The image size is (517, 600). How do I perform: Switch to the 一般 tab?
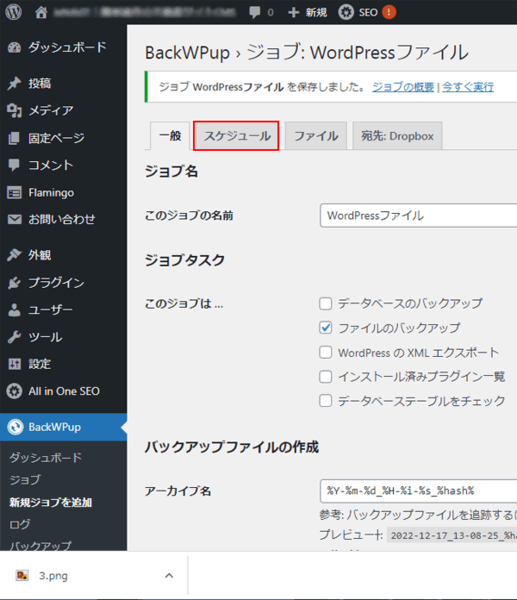[x=170, y=136]
